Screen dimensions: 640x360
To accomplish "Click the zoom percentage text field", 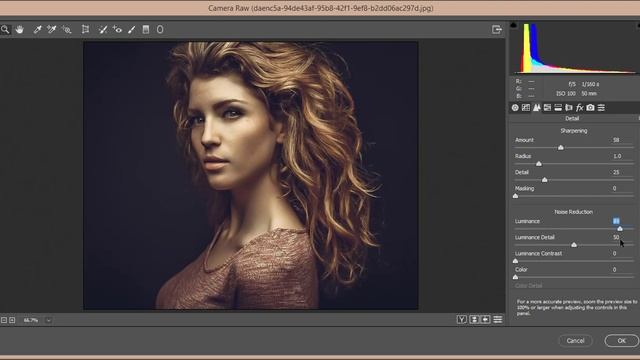I will click(x=31, y=320).
